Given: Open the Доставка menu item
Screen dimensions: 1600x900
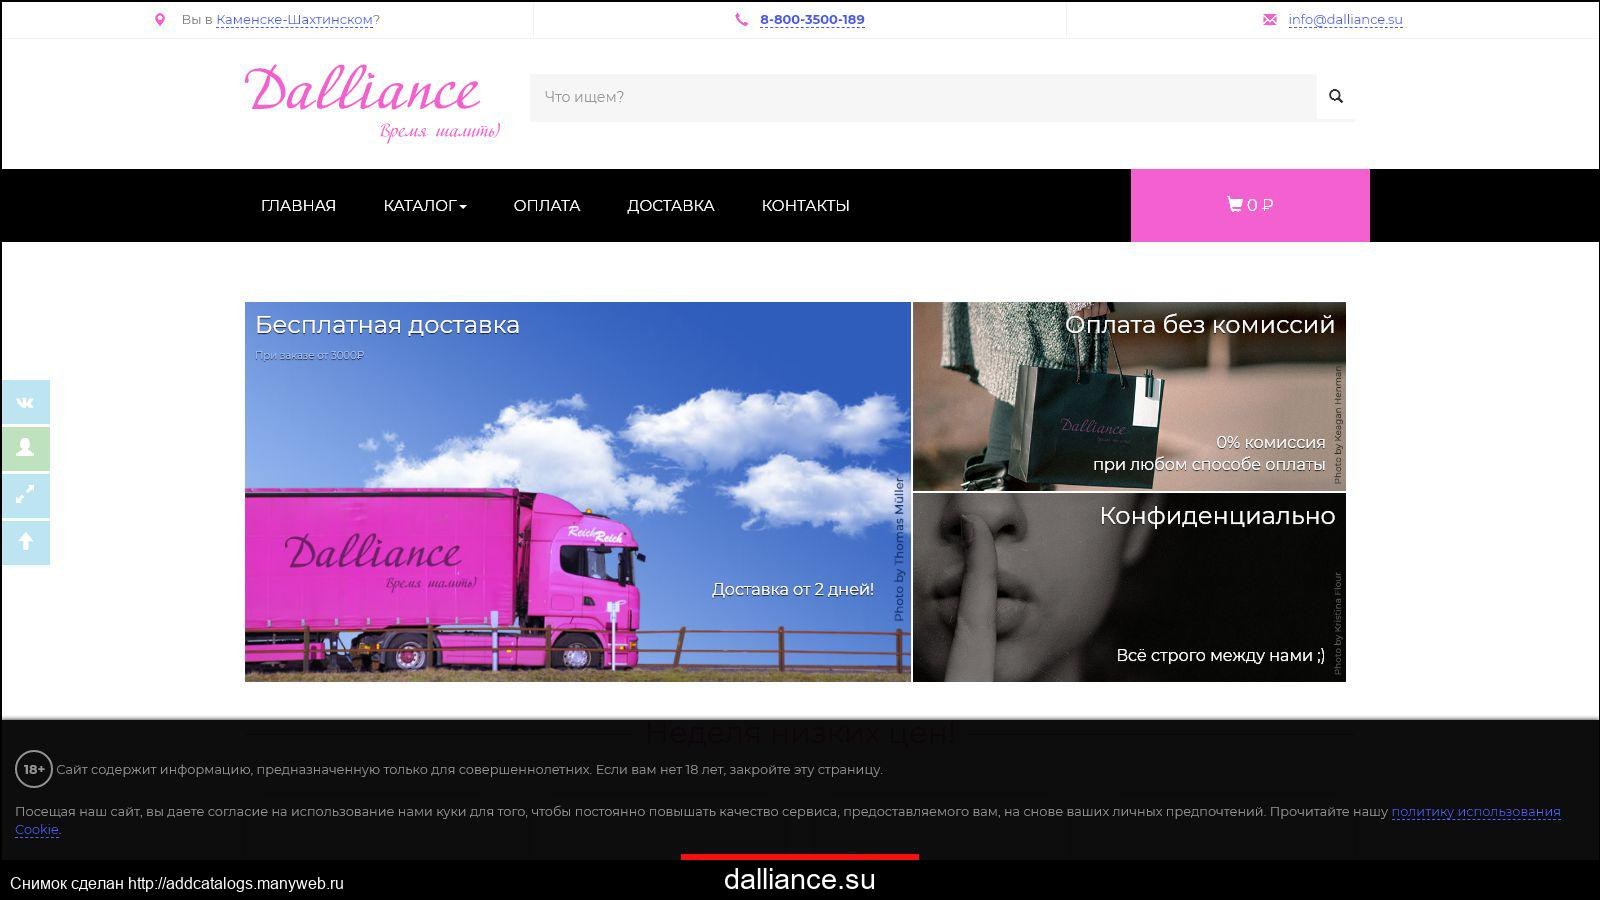Looking at the screenshot, I should point(670,206).
